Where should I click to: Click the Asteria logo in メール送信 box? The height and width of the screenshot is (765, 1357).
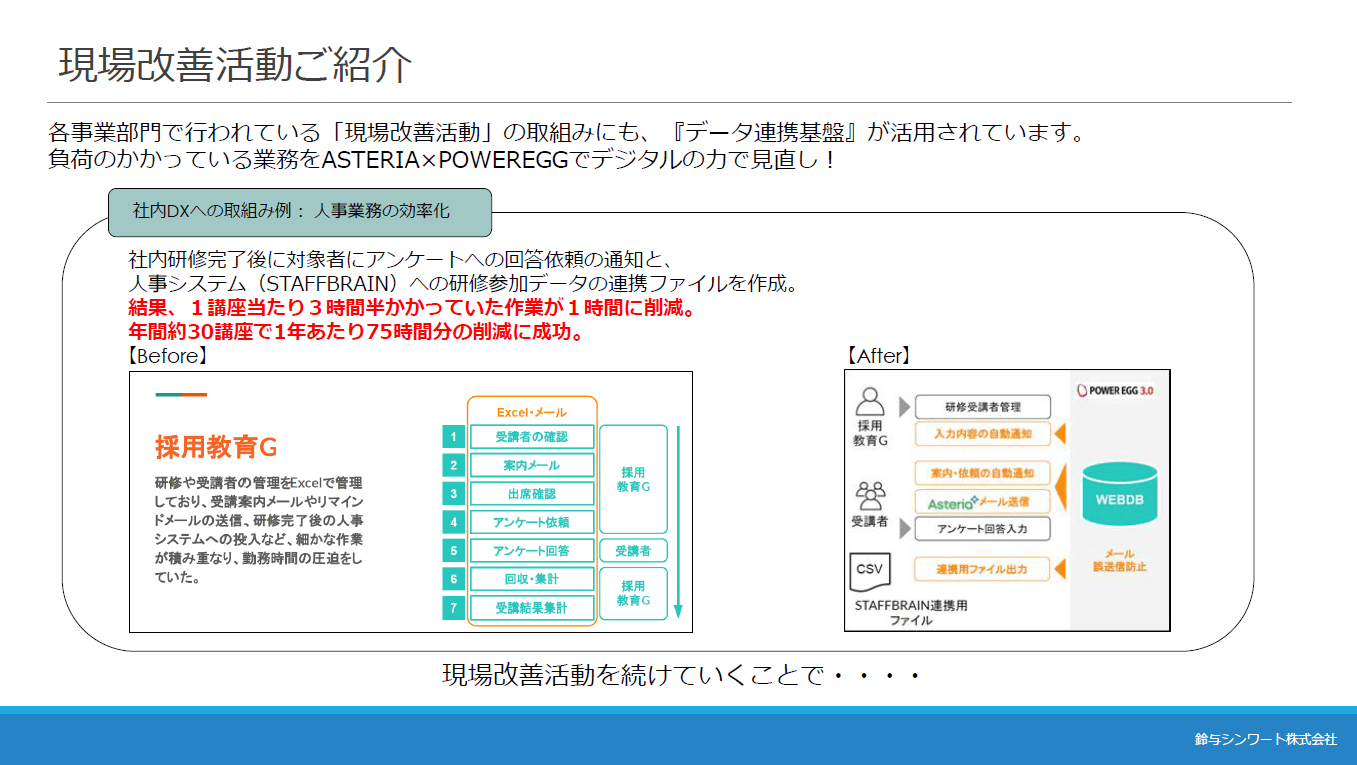point(952,502)
